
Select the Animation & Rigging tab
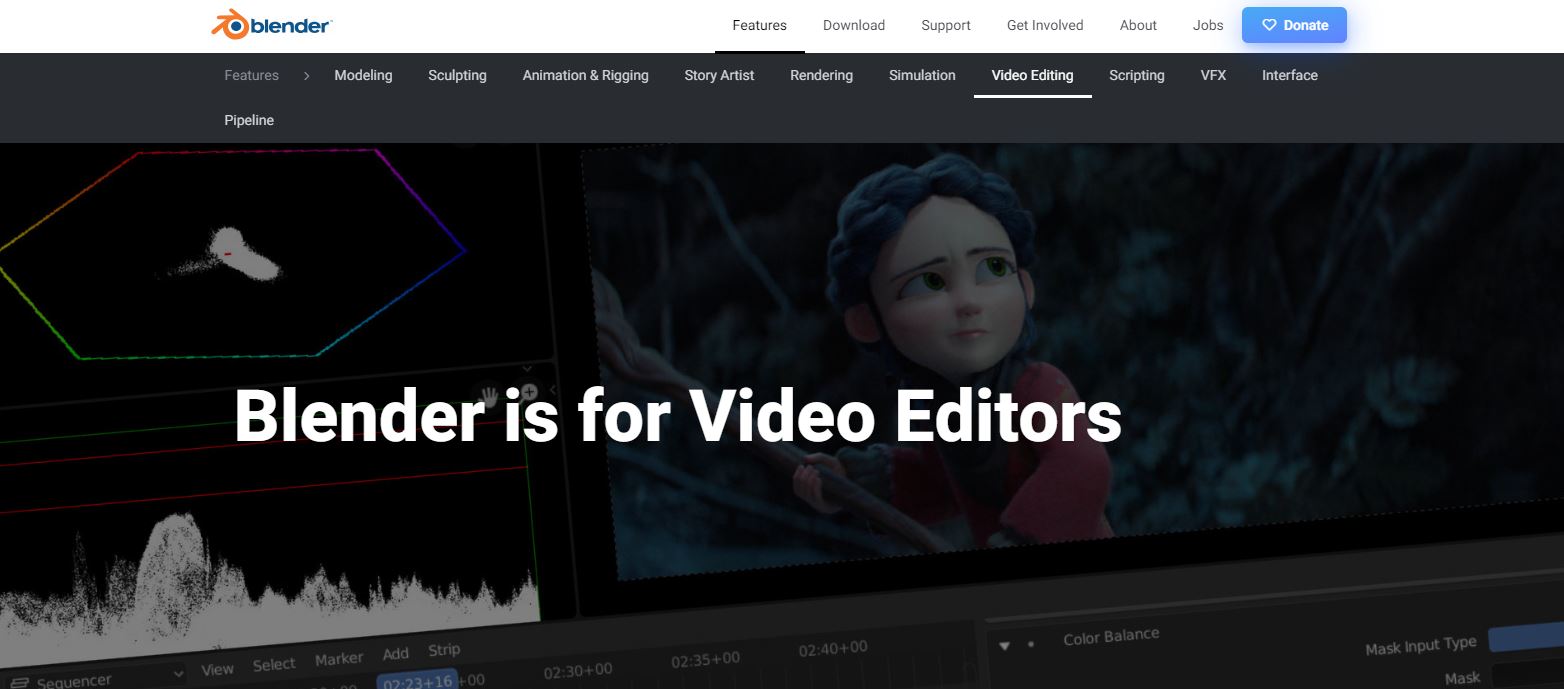pos(585,75)
